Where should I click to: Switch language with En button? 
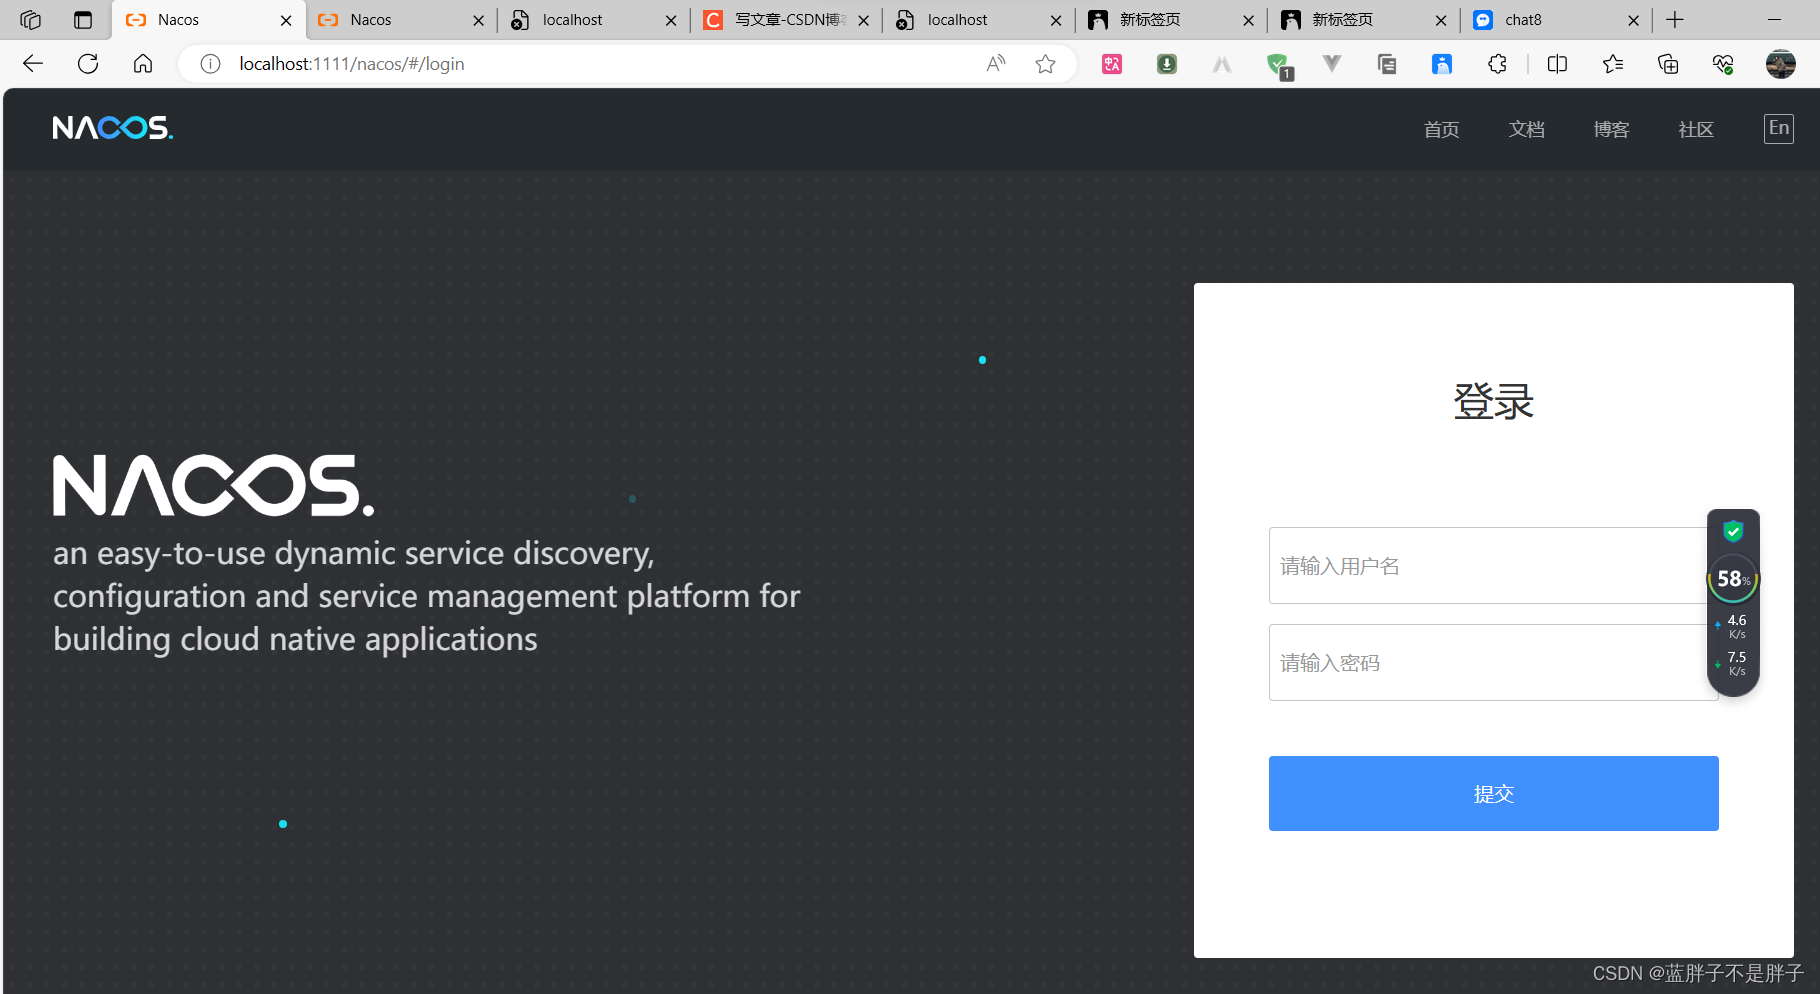point(1779,128)
